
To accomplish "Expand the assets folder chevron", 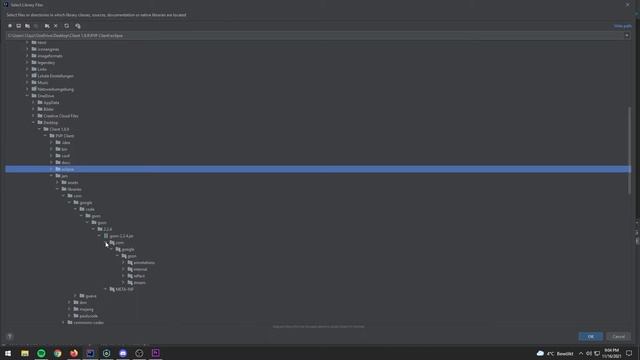I will [x=58, y=182].
